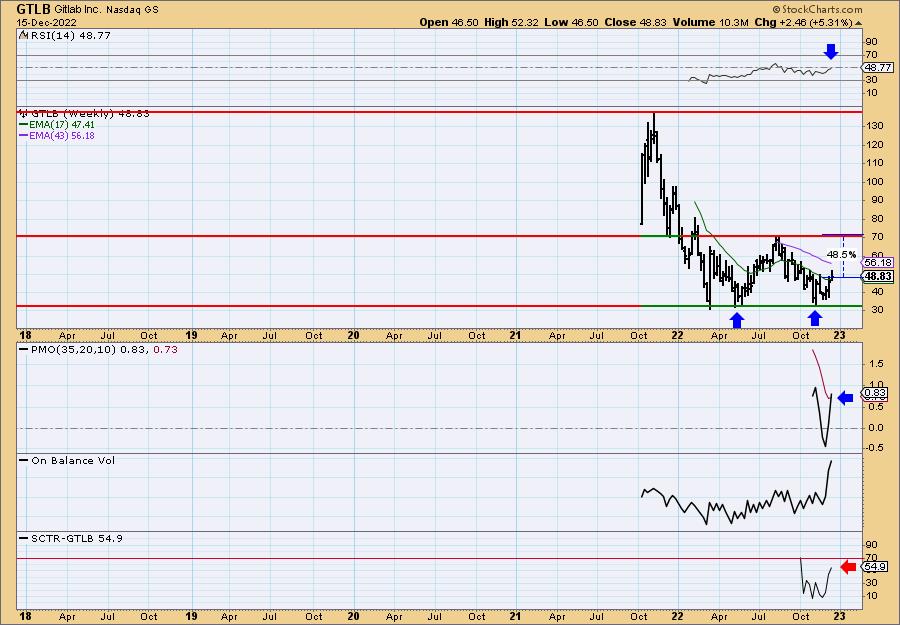Click the 48.77 RSI value tag on the right axis

[878, 68]
